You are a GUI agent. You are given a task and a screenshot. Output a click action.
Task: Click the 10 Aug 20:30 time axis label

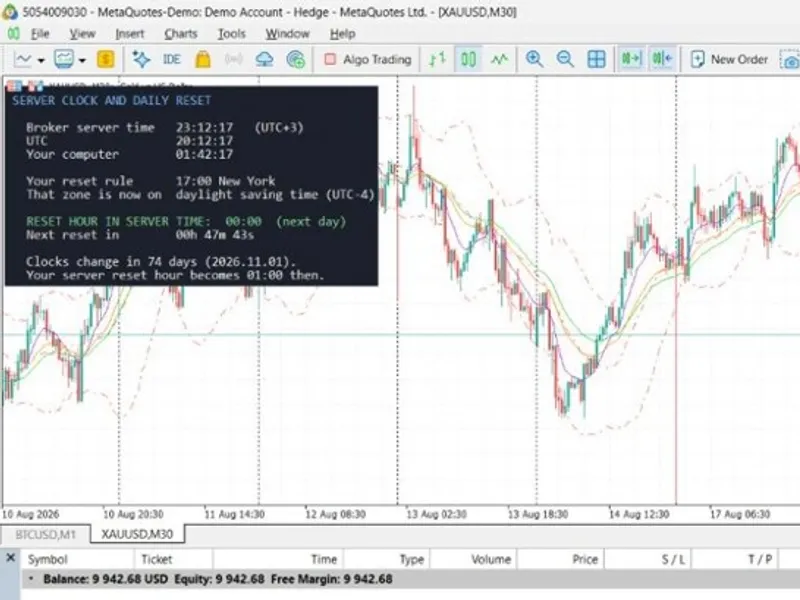pyautogui.click(x=133, y=514)
